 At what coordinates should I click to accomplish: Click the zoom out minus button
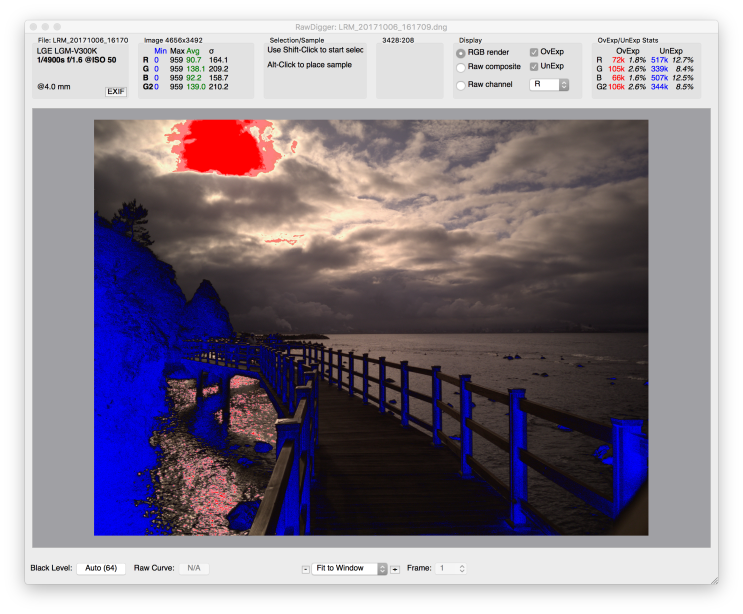306,569
